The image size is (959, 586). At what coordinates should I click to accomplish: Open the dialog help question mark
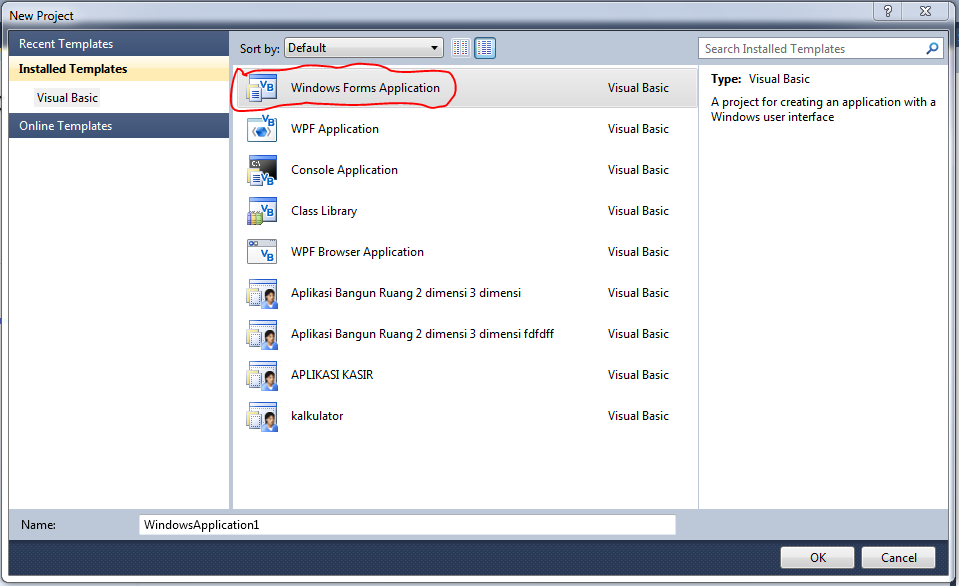[x=888, y=11]
